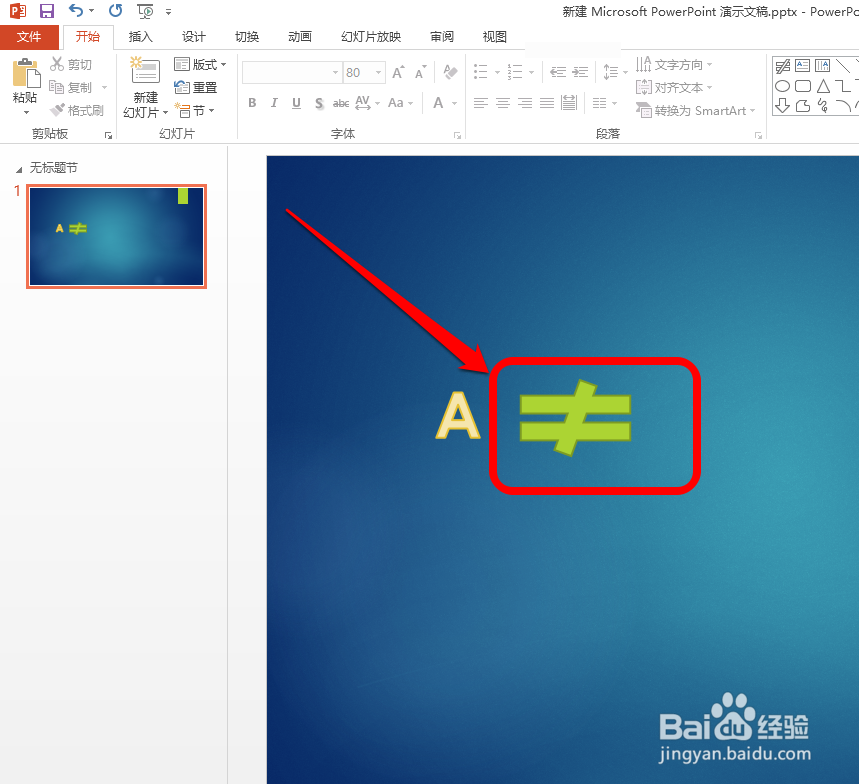
Task: Select the triangle shape
Action: click(823, 86)
